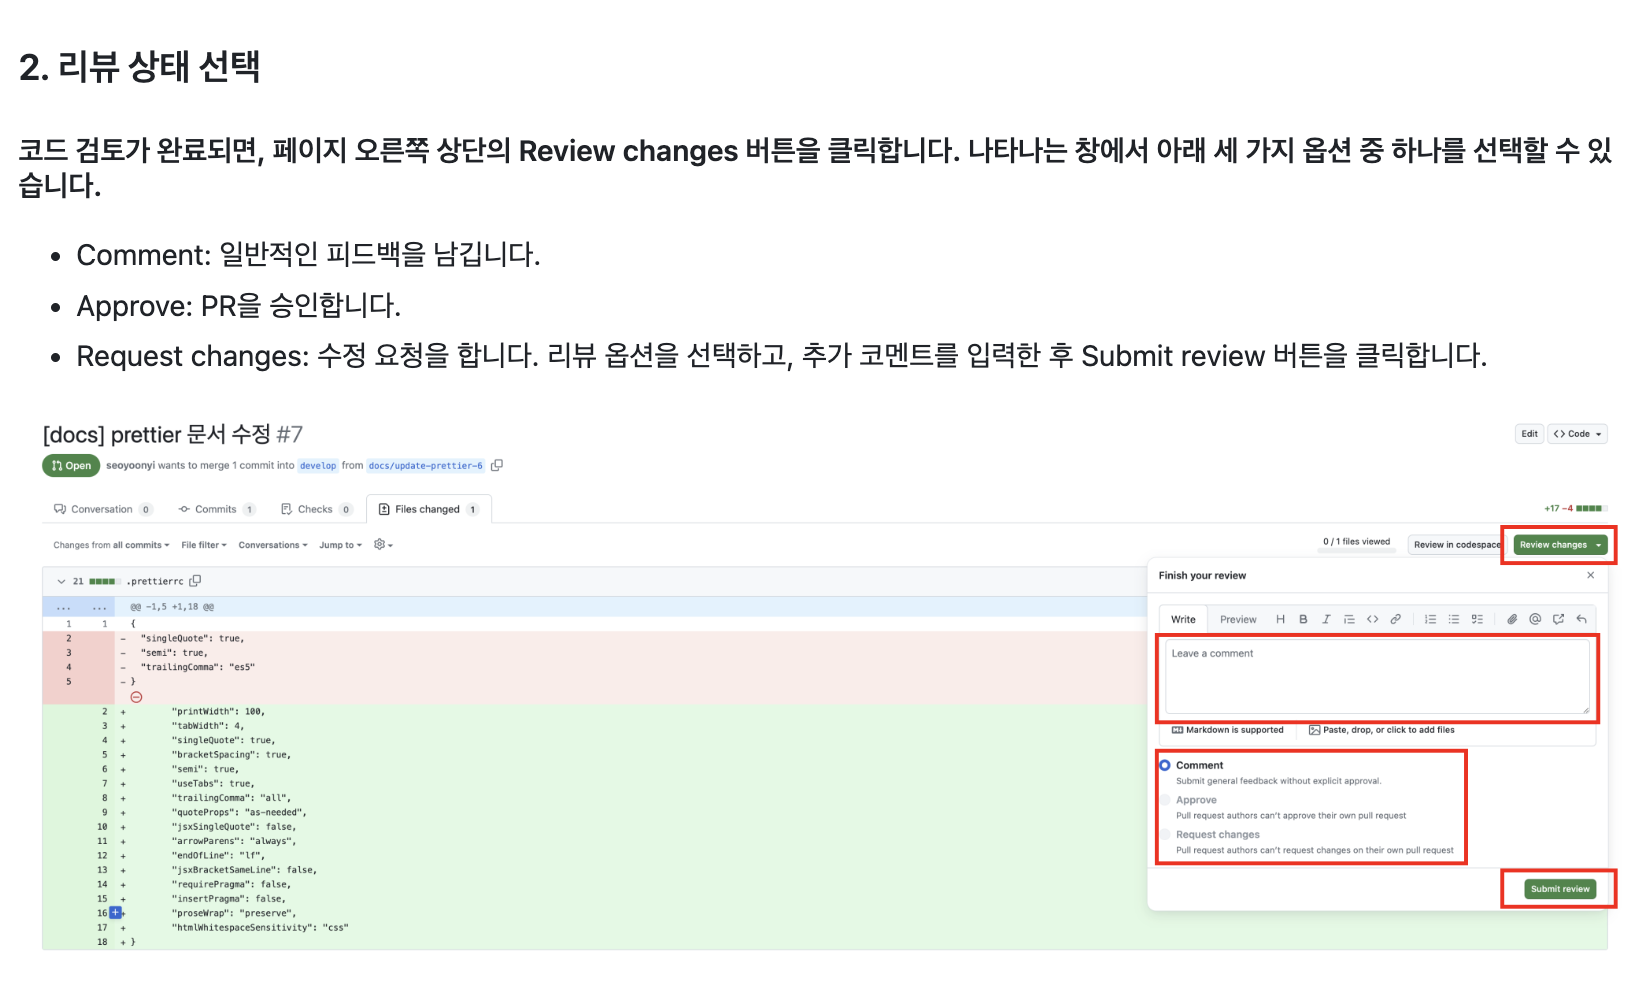Image resolution: width=1652 pixels, height=1000 pixels.
Task: Apply italic formatting in review editor
Action: (x=1326, y=620)
